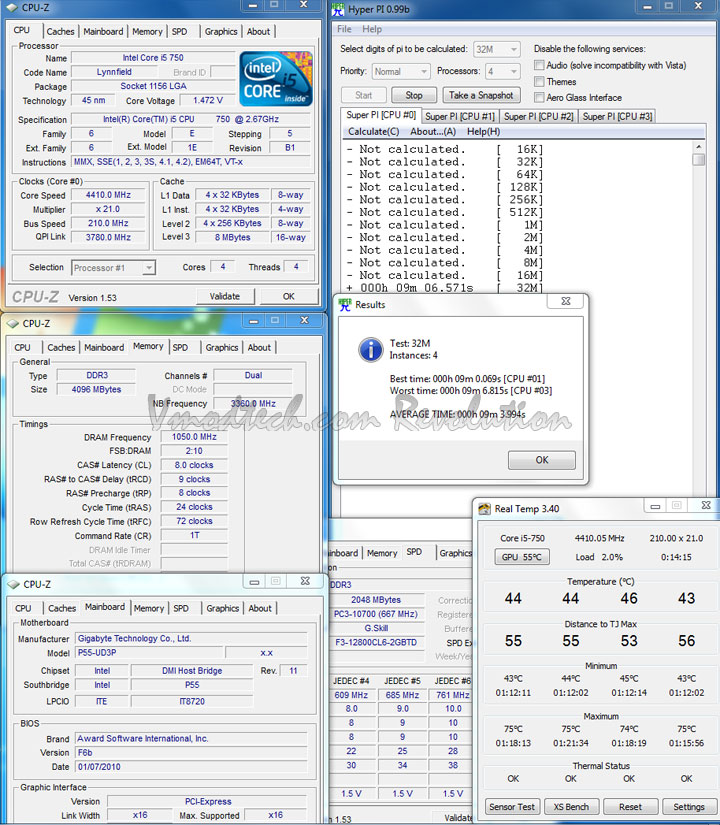The width and height of the screenshot is (720, 825).
Task: Click the AVERAGE TIME line in Results
Action: (457, 415)
